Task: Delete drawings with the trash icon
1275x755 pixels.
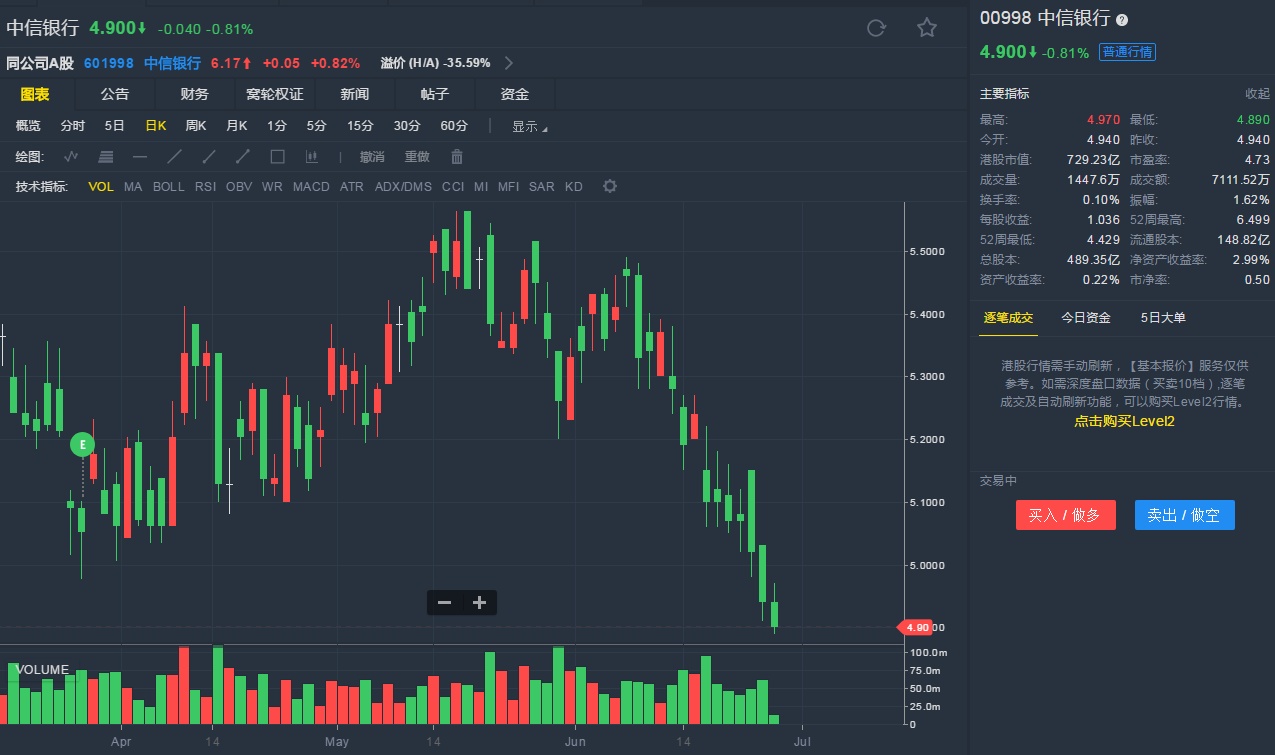Action: tap(457, 156)
